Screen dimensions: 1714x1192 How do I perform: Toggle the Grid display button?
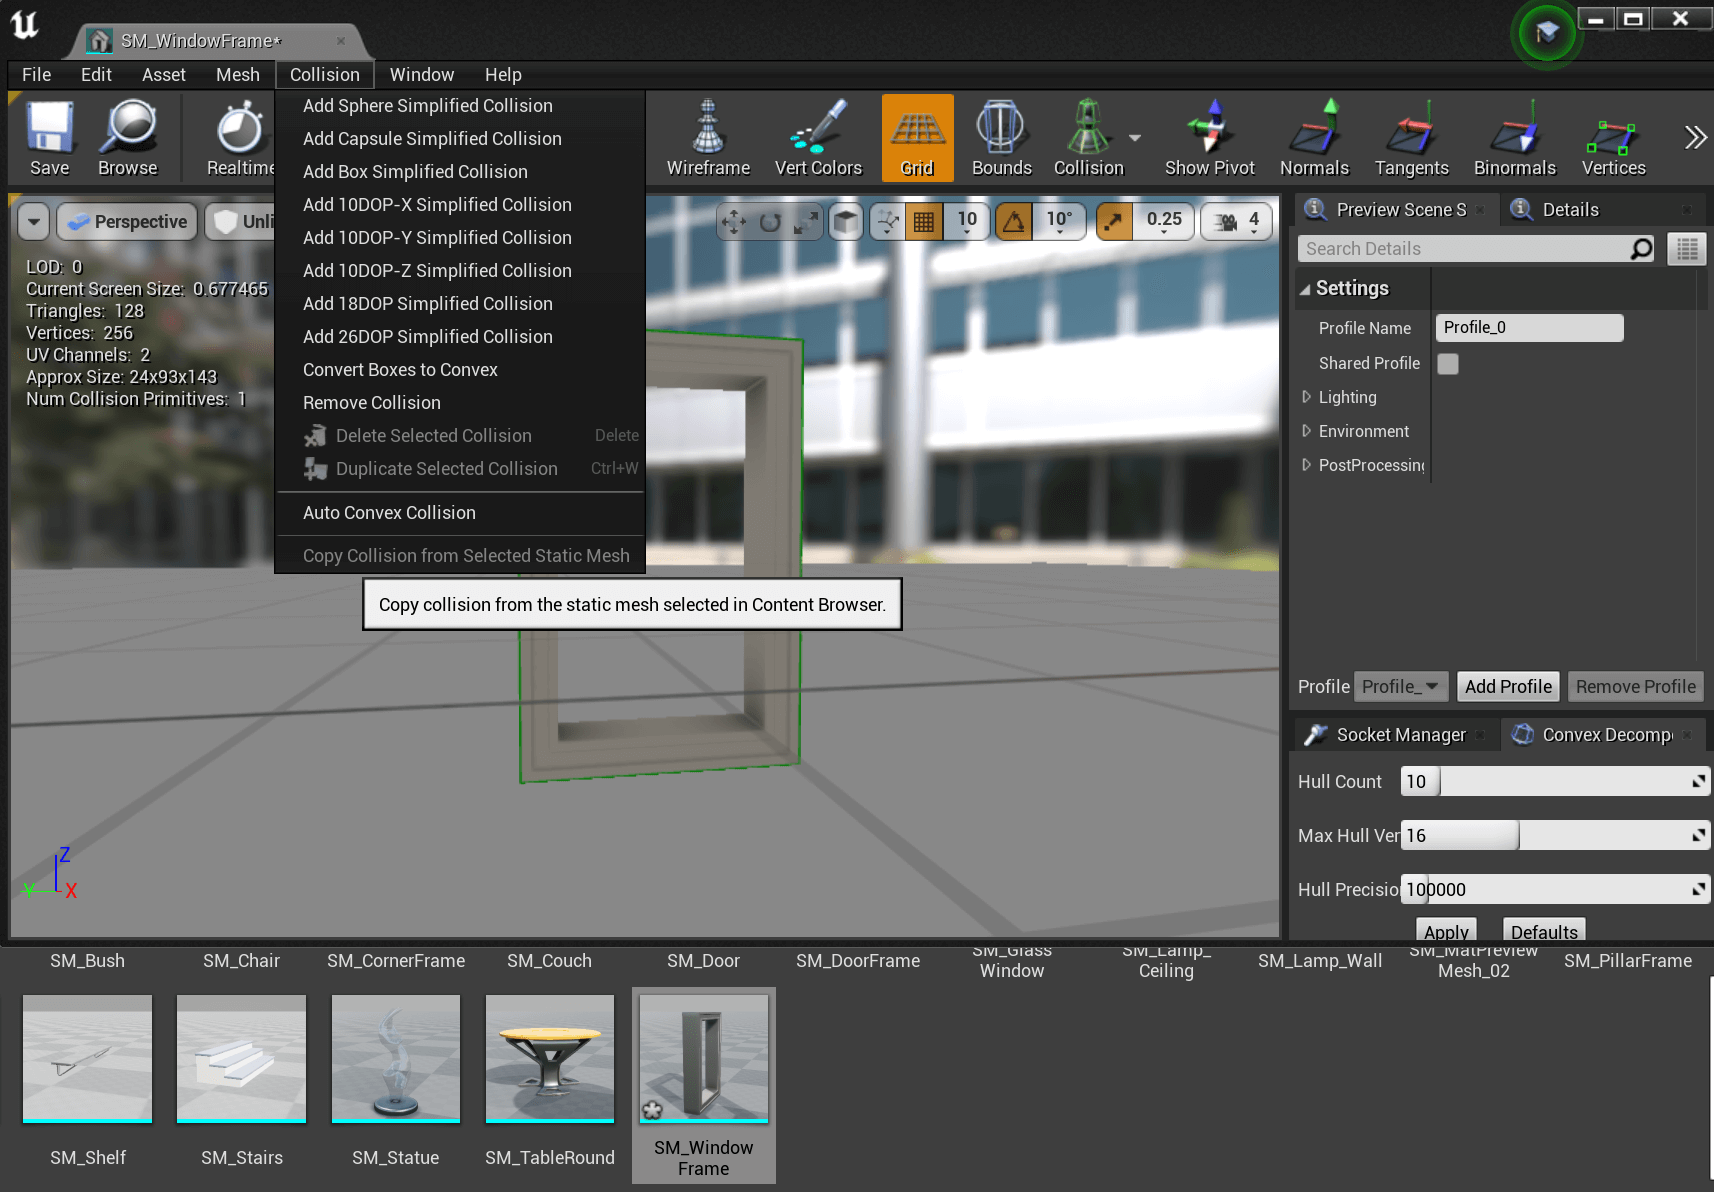pos(917,138)
